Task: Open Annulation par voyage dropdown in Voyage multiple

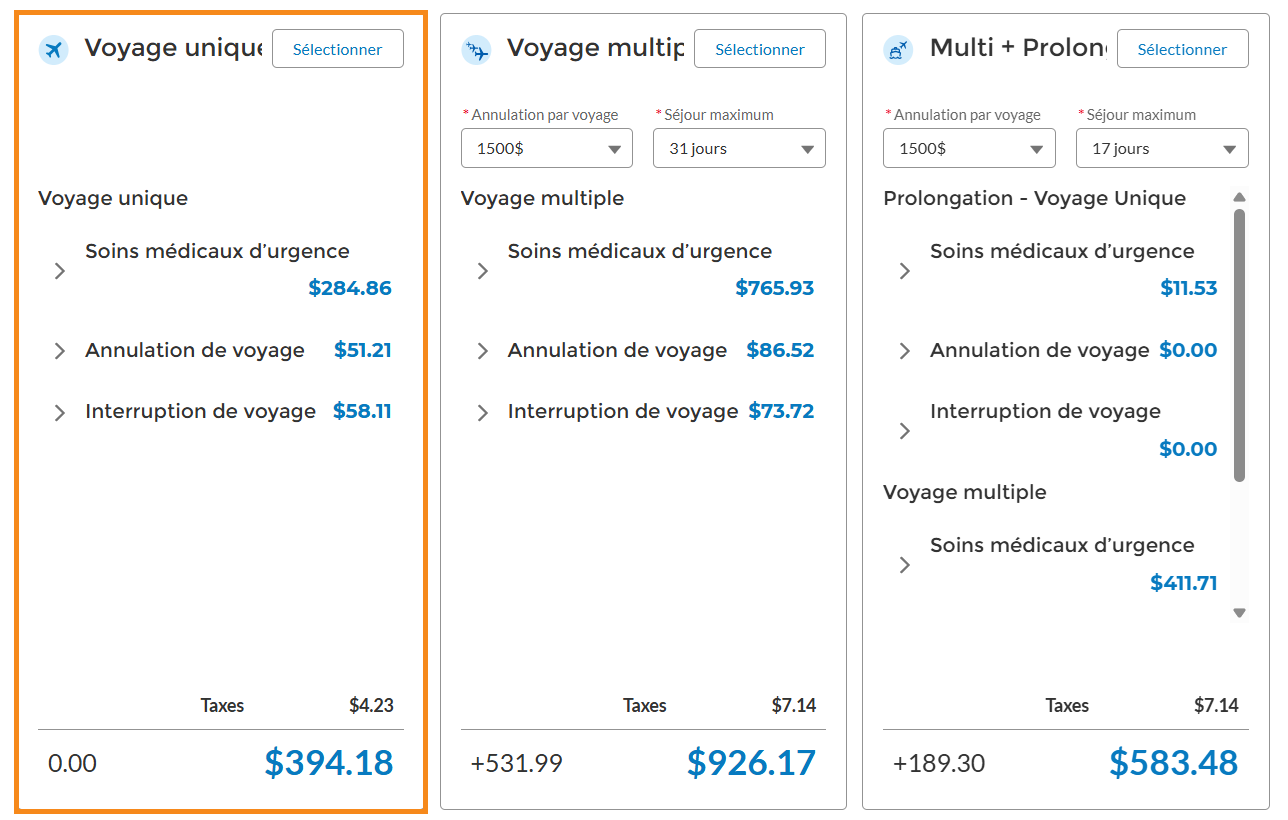Action: [547, 148]
